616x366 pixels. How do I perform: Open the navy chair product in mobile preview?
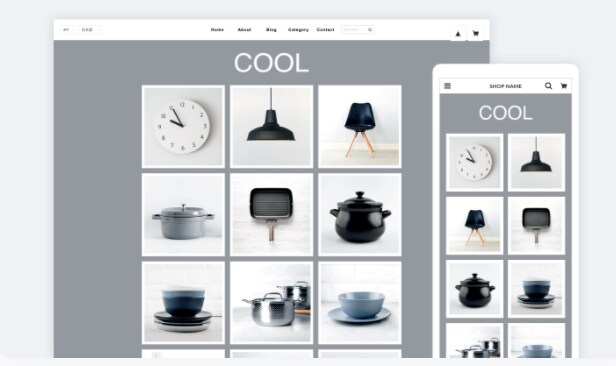click(475, 226)
